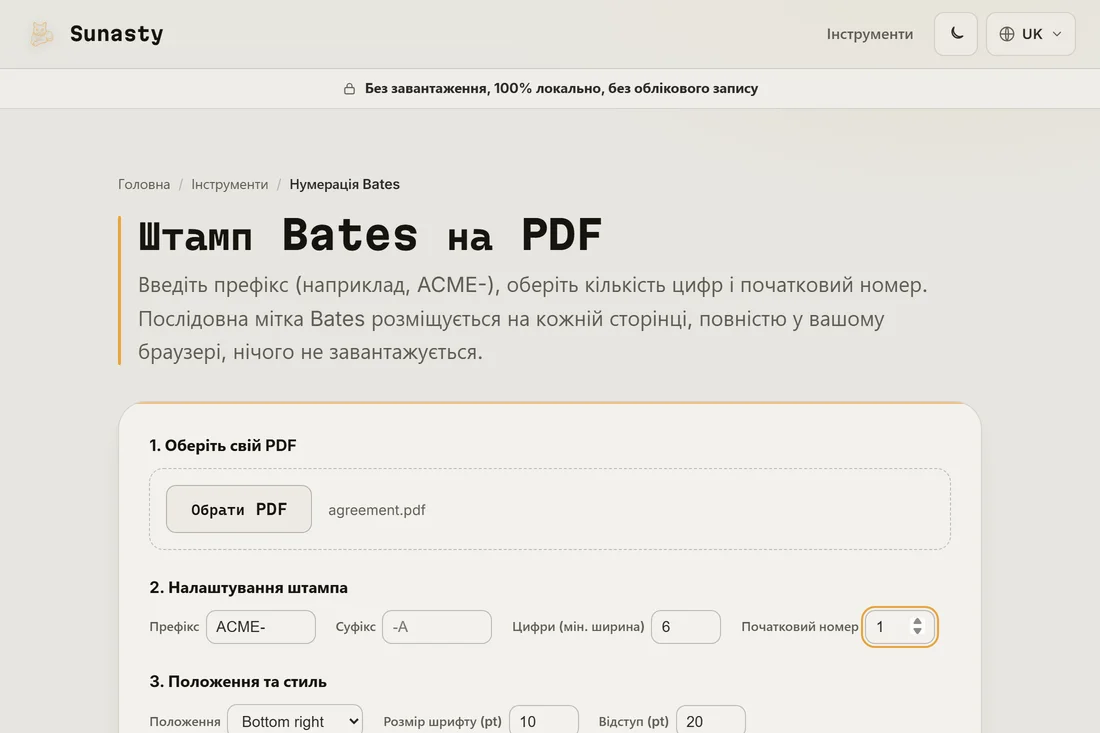
Task: Increase Початковий номер with up arrow
Action: pyautogui.click(x=917, y=621)
